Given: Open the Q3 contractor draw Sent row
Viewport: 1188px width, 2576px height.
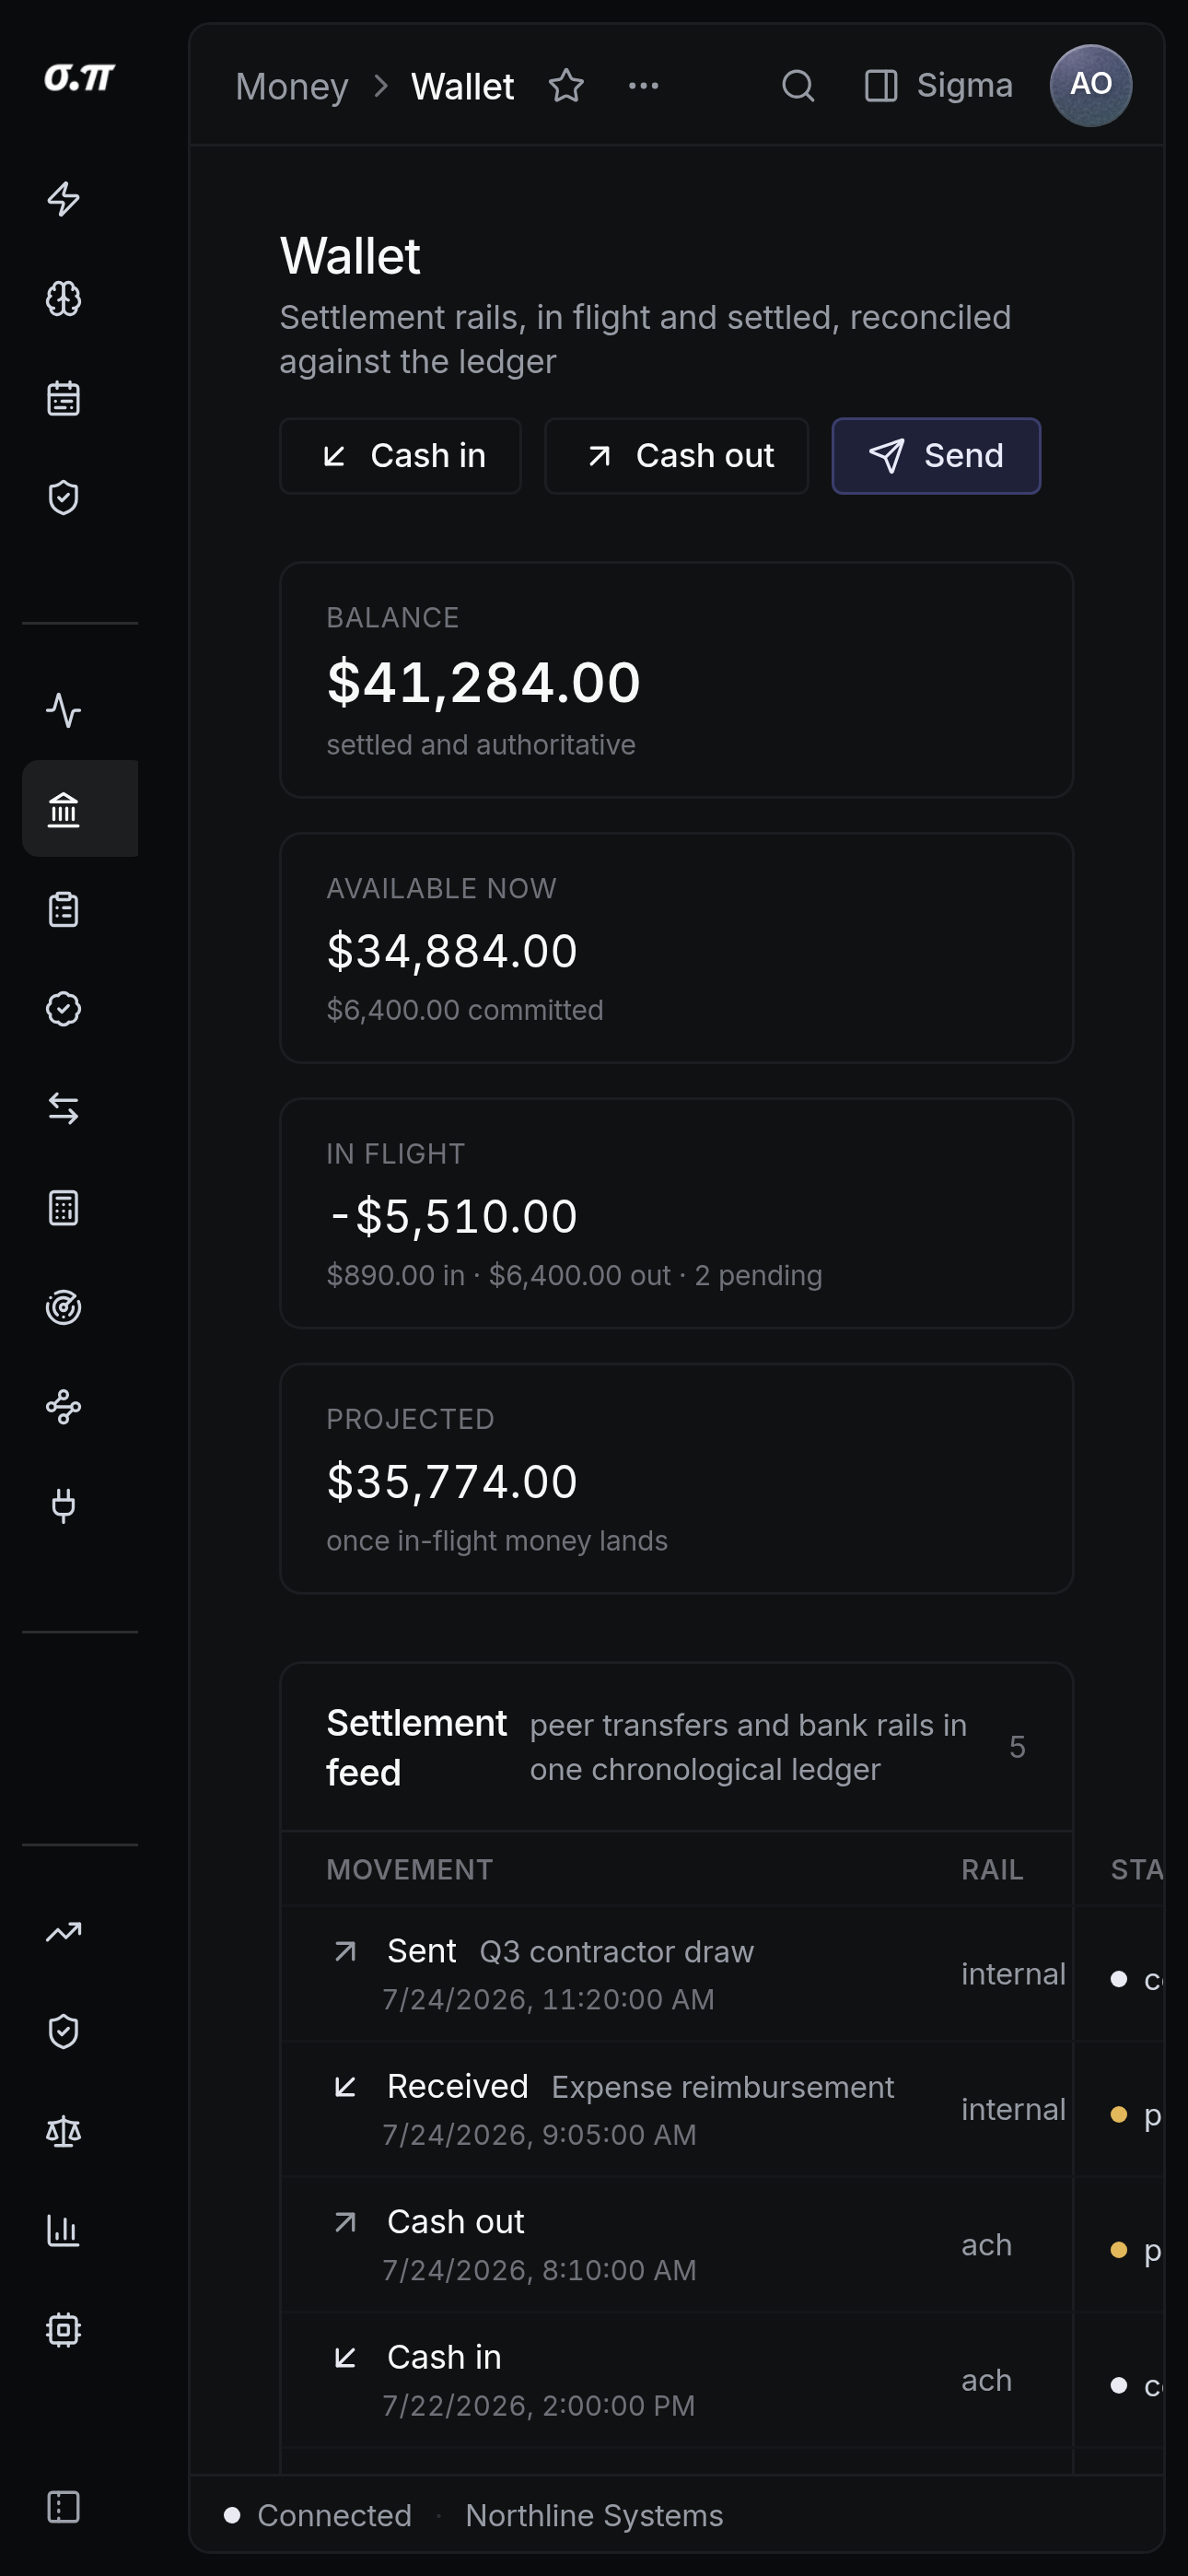Looking at the screenshot, I should point(676,1974).
